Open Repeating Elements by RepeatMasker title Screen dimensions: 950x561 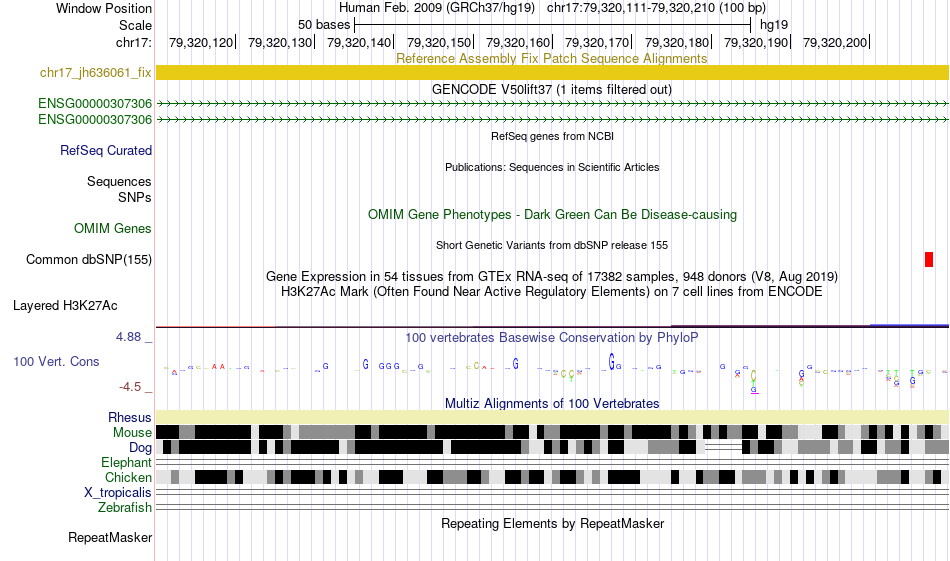tap(552, 523)
